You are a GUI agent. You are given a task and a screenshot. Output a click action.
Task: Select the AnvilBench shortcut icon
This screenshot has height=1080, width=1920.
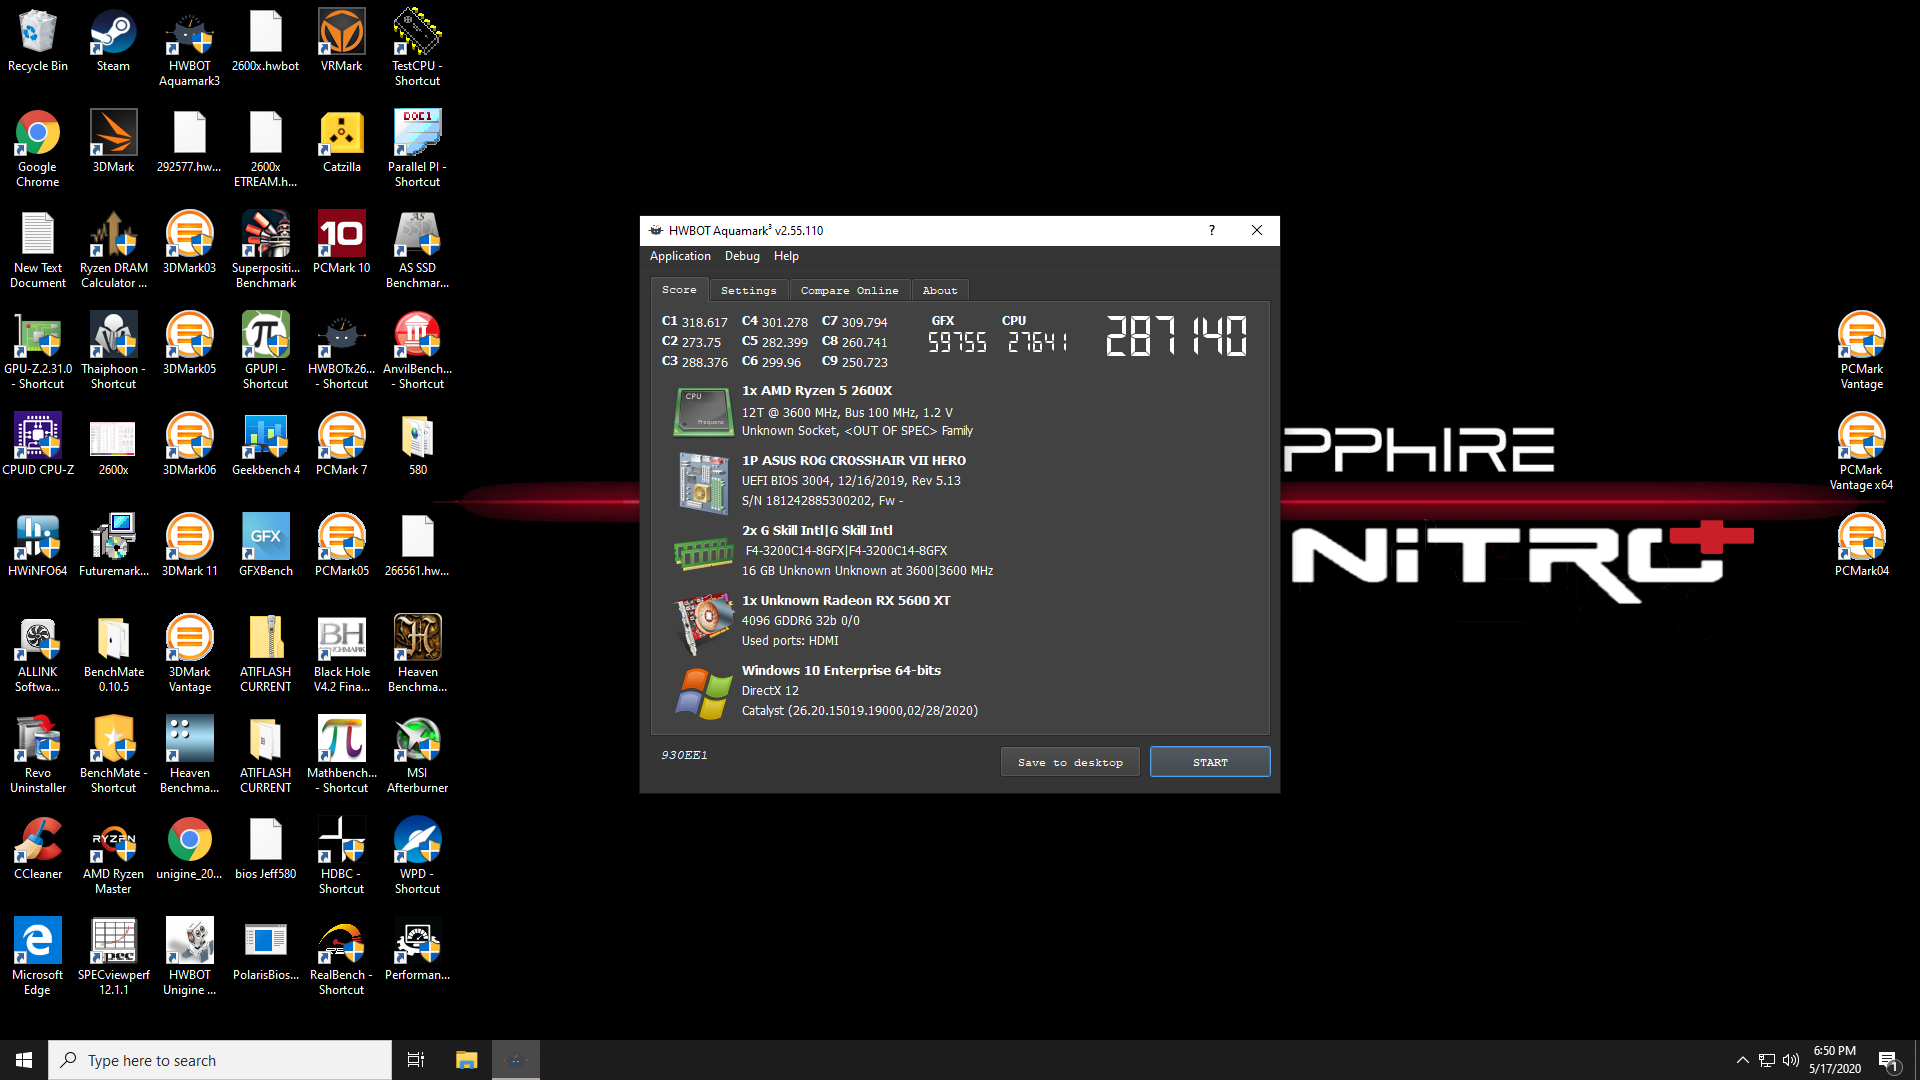(x=417, y=351)
